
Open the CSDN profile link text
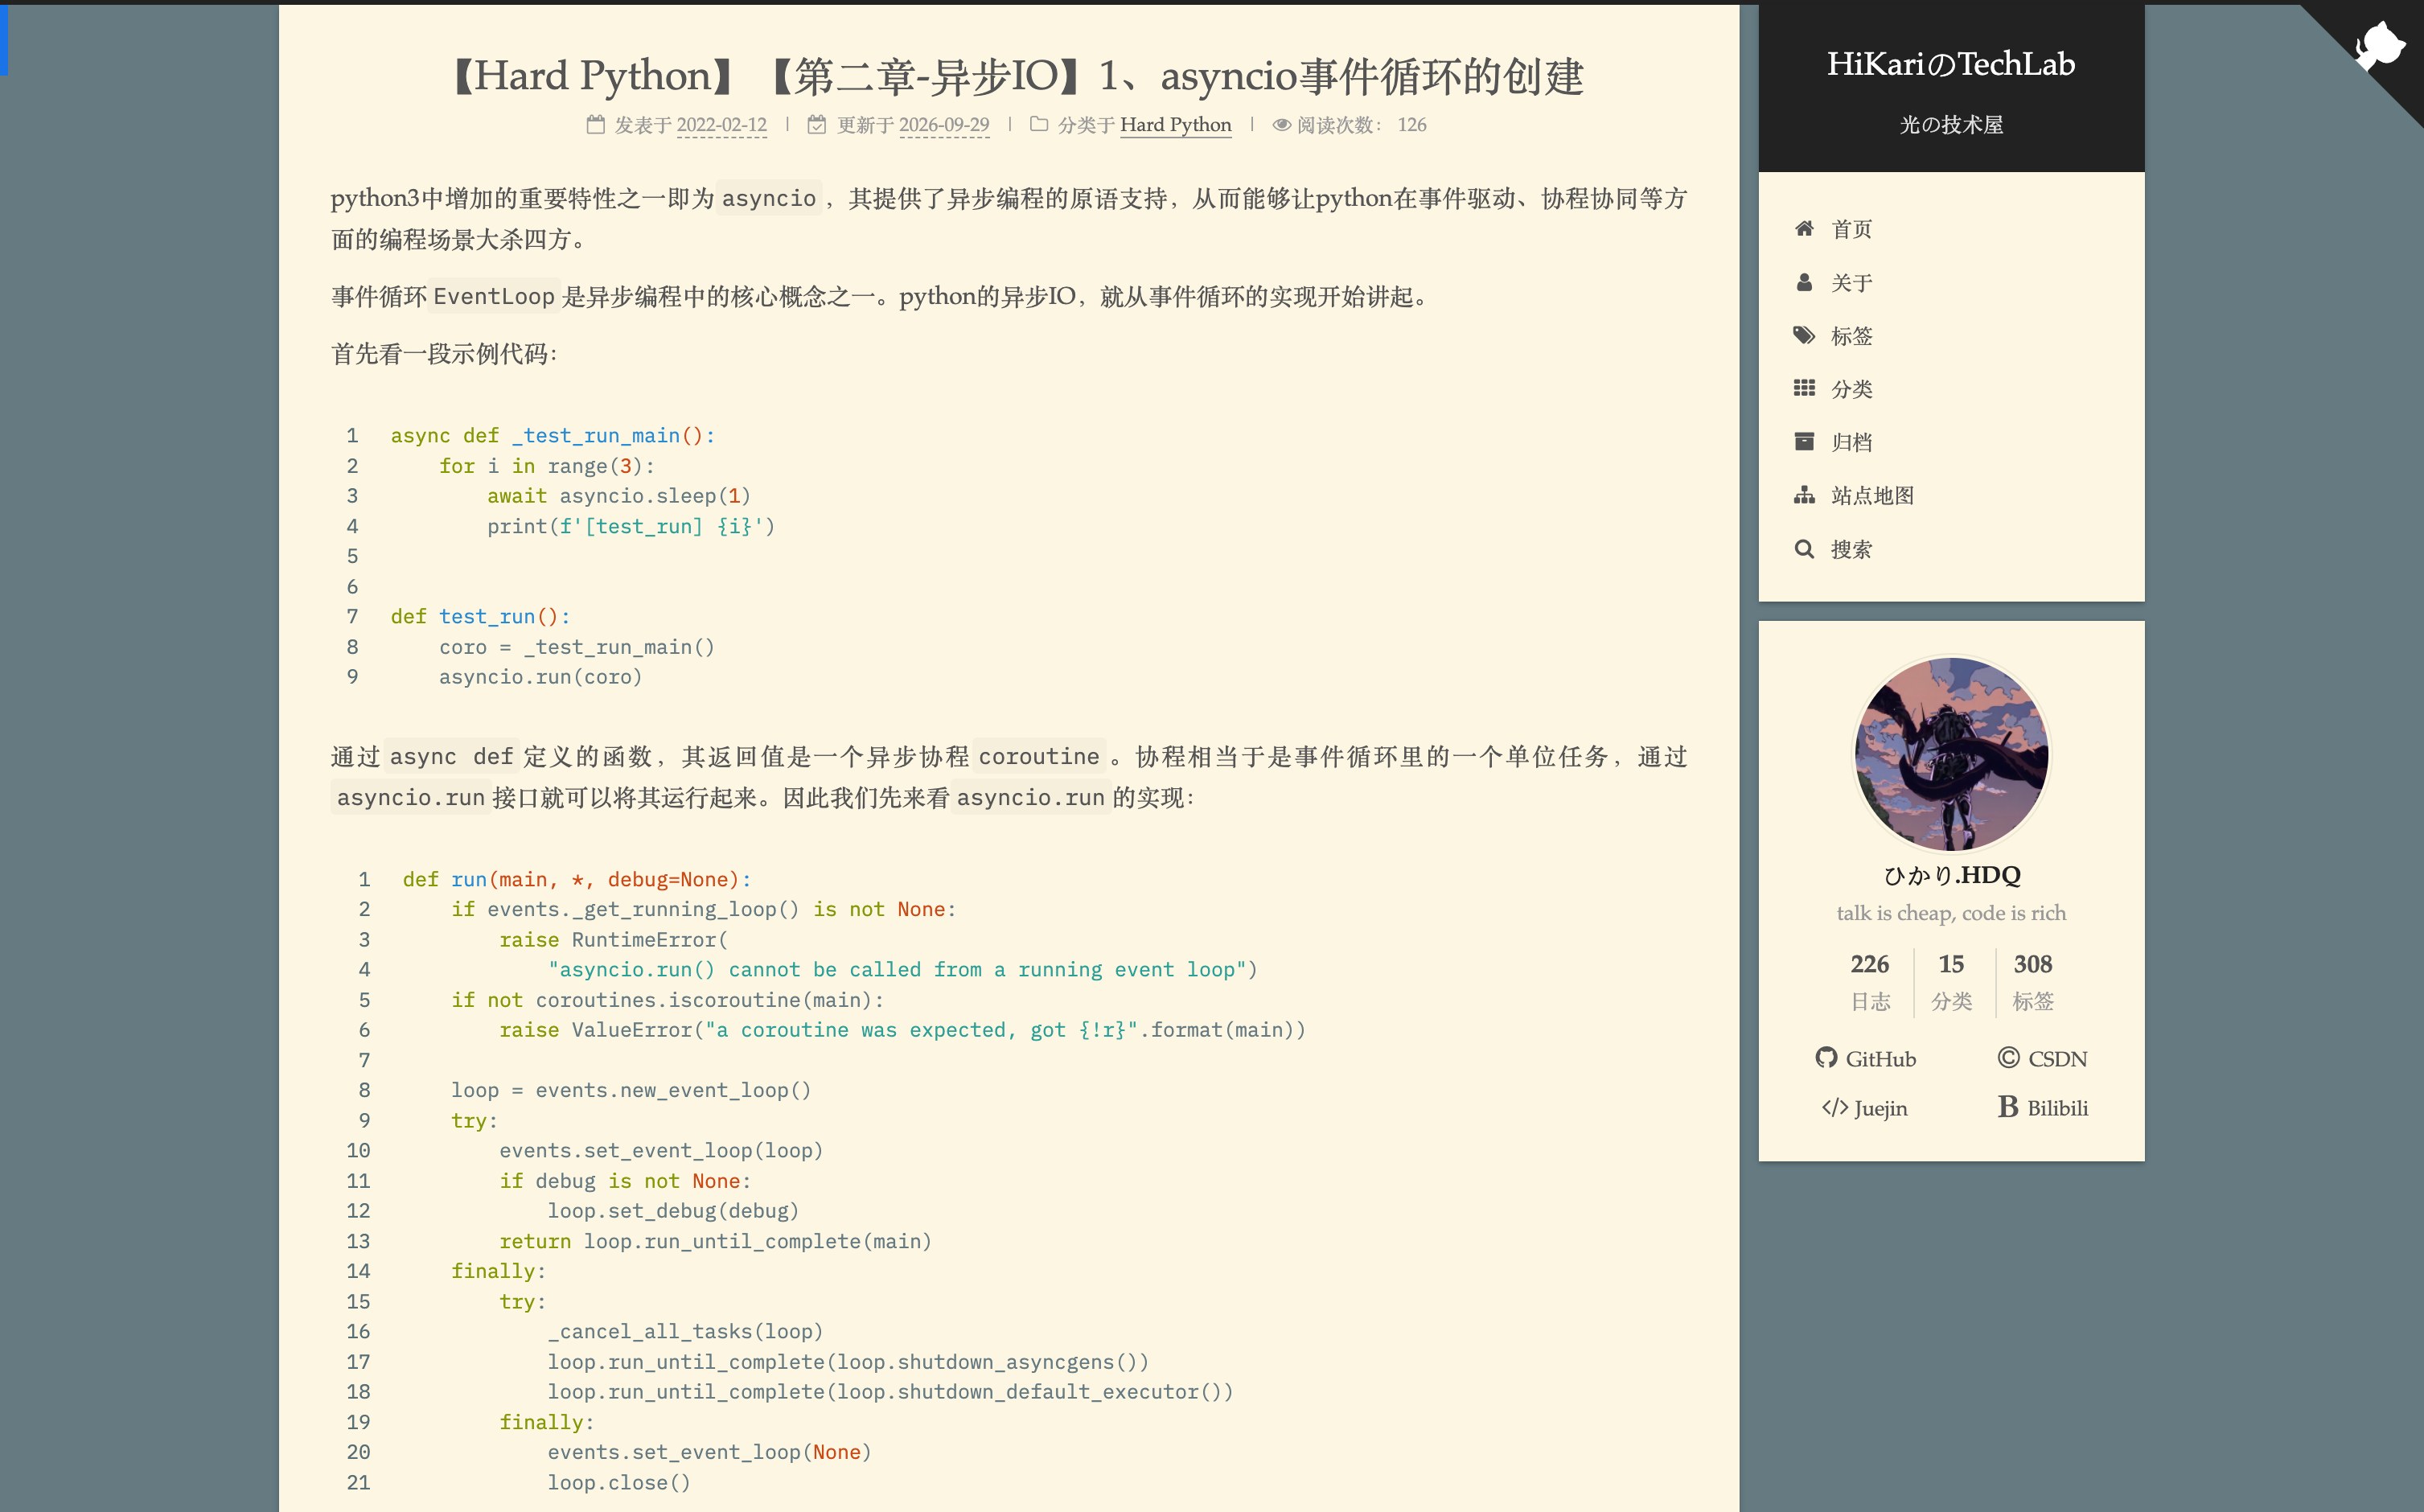tap(2057, 1059)
